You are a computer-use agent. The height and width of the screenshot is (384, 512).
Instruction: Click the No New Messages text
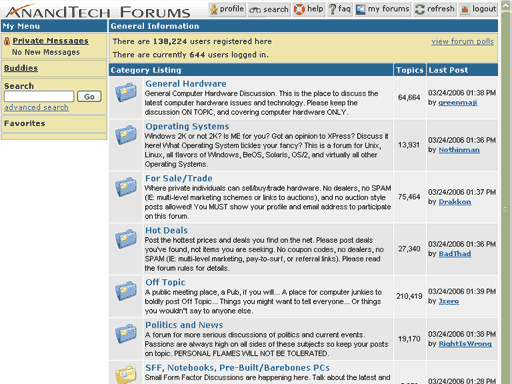click(46, 52)
